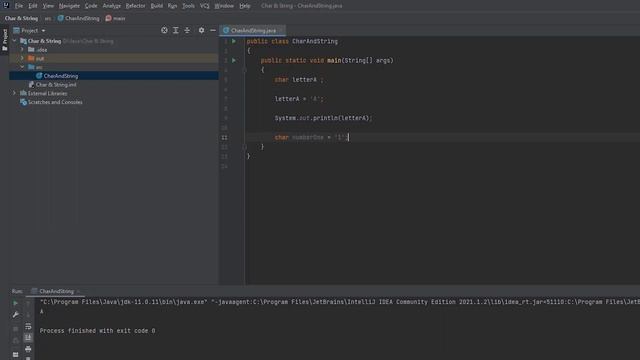Open the Tools menu
Screen dimensions: 640x360
point(188,6)
